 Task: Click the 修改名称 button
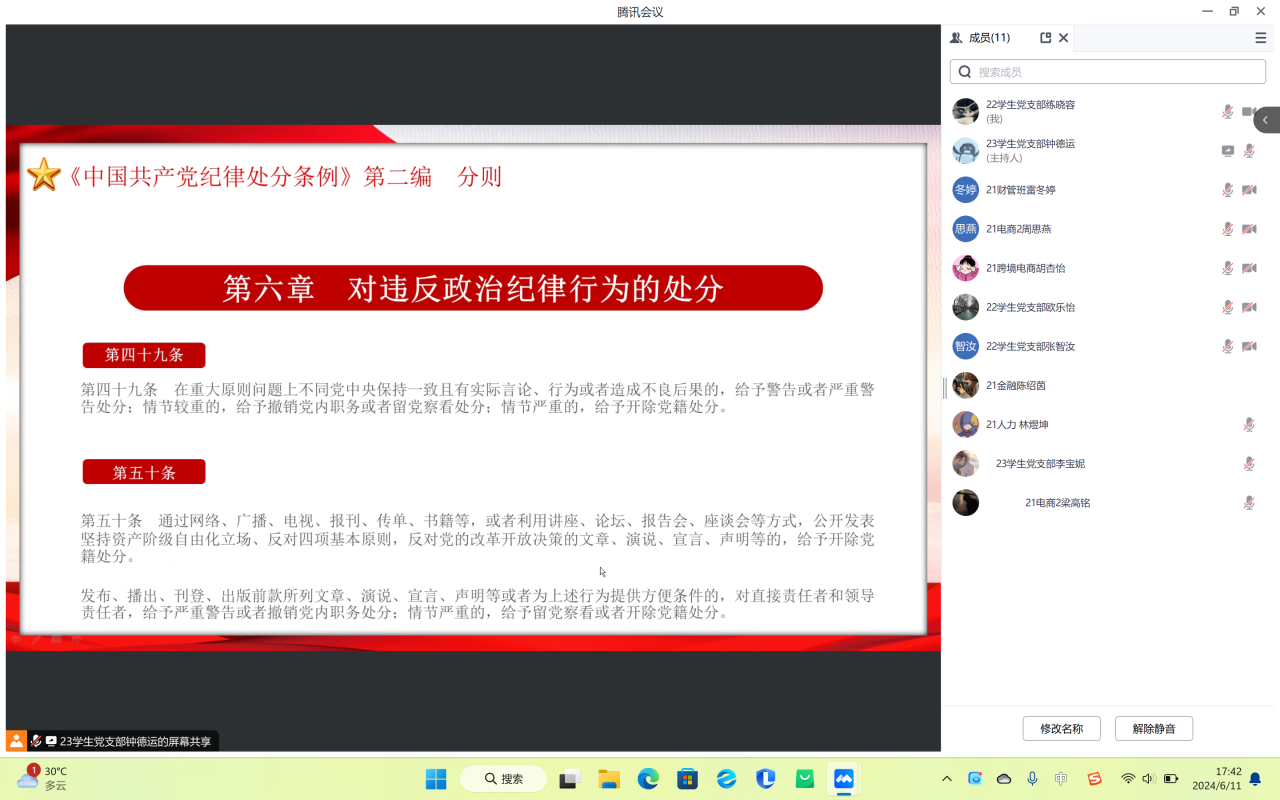pos(1061,729)
